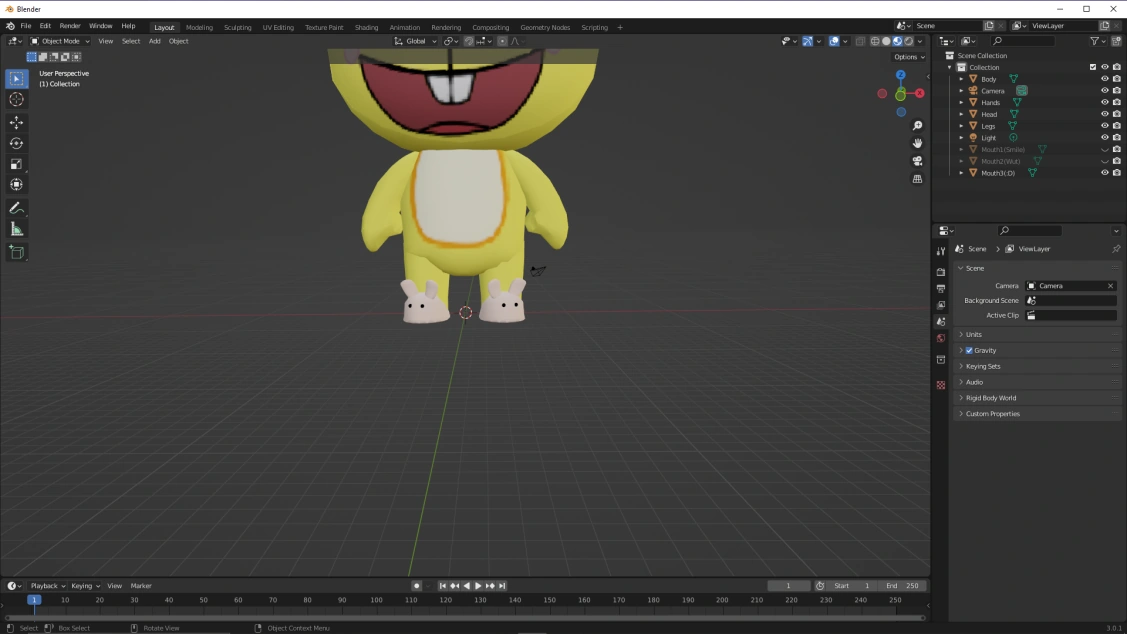The image size is (1127, 634).
Task: Click the Options button in viewport
Action: tap(907, 57)
